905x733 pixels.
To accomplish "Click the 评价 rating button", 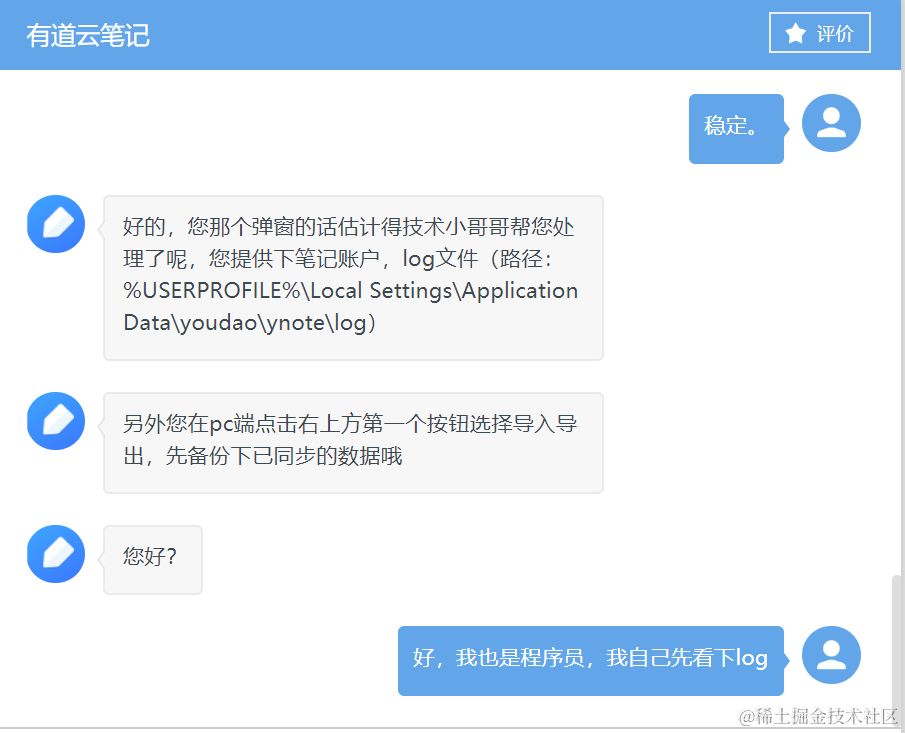I will (820, 33).
